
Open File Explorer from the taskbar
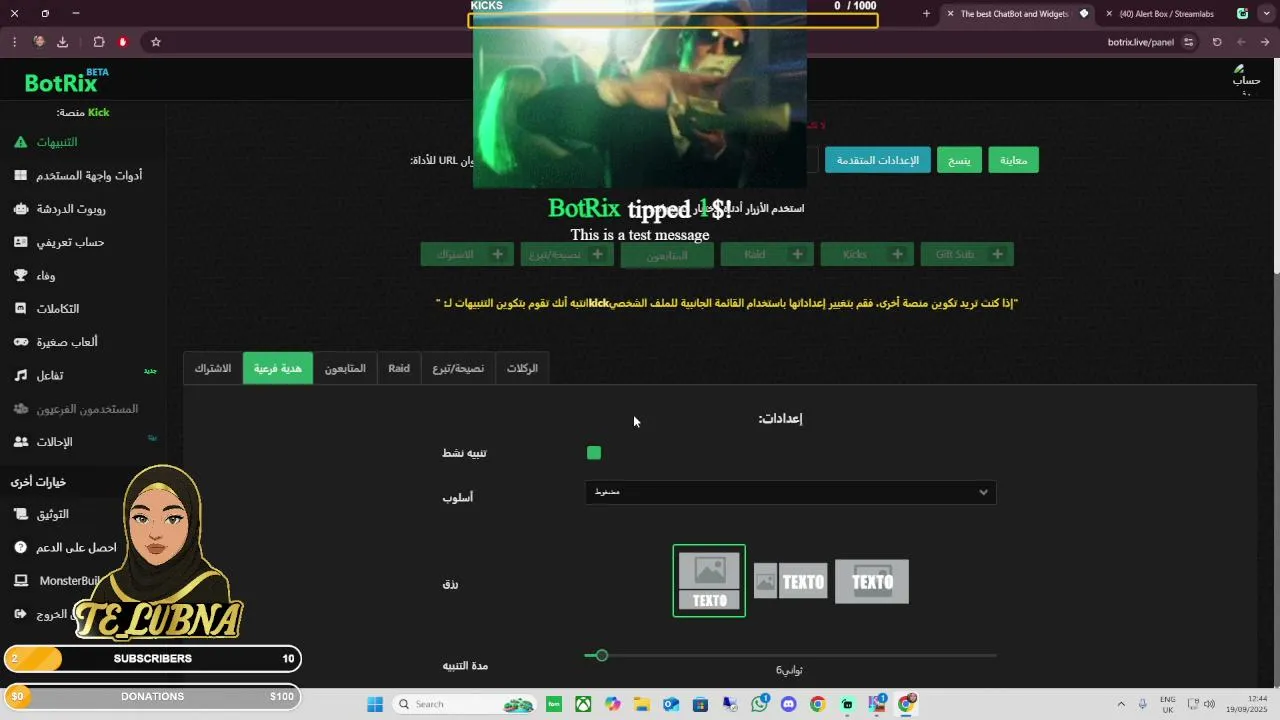(642, 704)
